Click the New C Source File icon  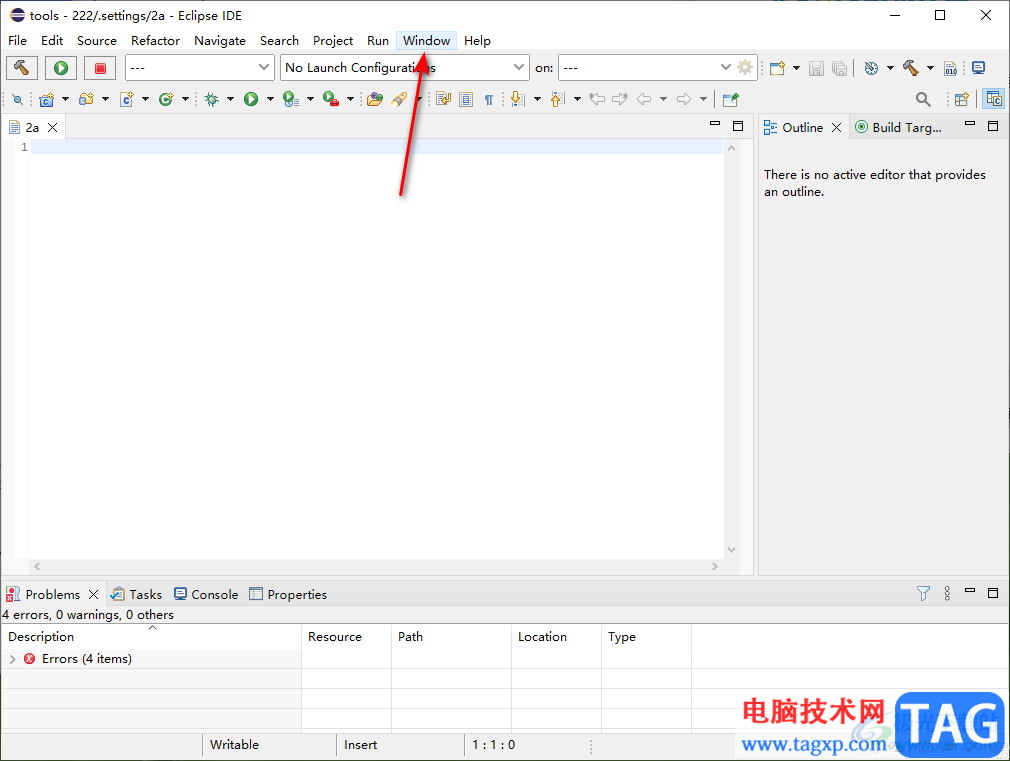pyautogui.click(x=127, y=99)
